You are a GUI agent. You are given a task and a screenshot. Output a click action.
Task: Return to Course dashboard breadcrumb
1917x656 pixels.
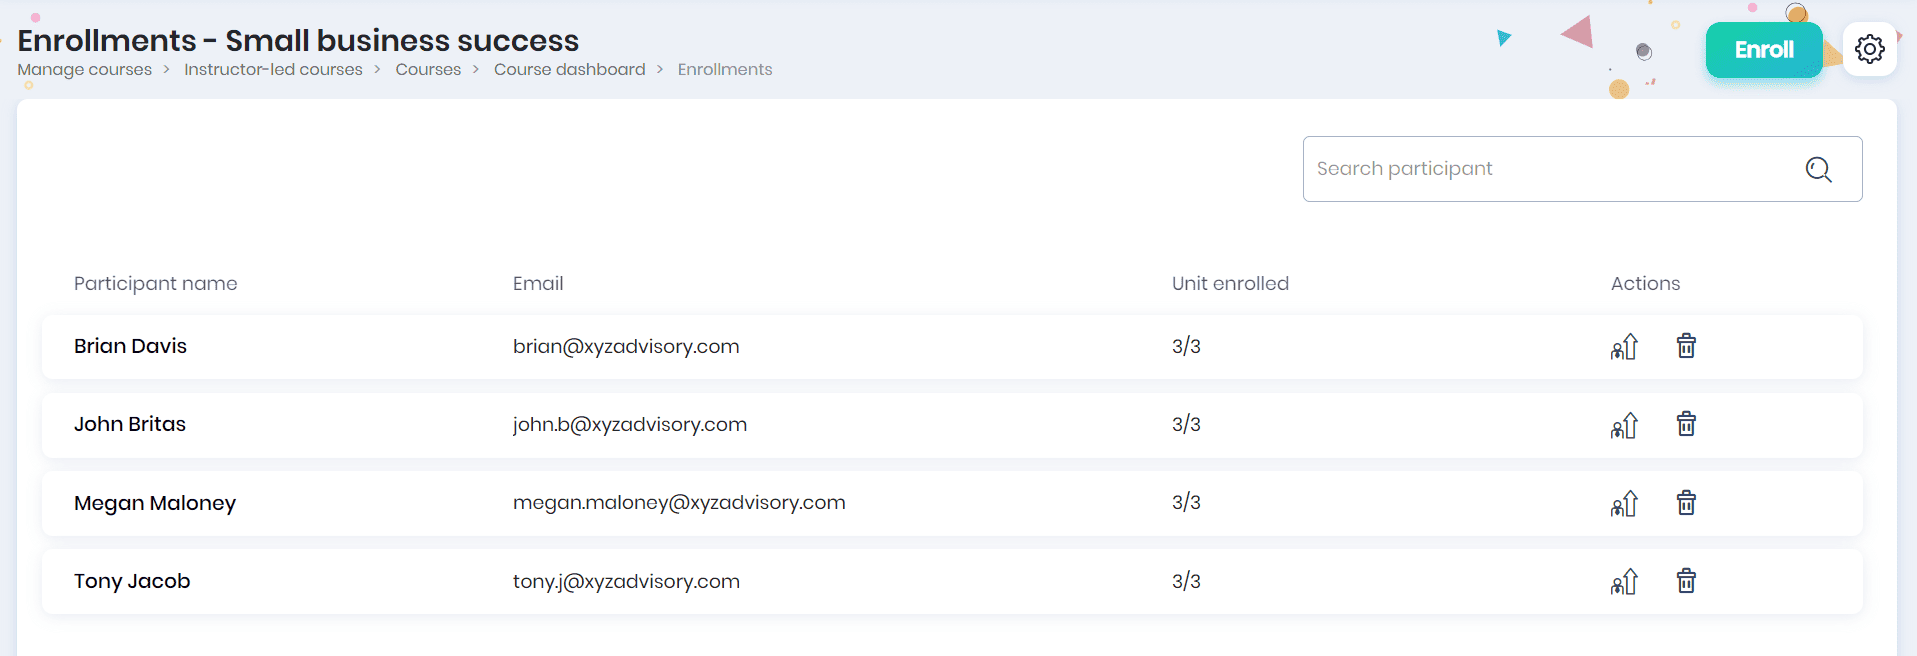pos(569,69)
